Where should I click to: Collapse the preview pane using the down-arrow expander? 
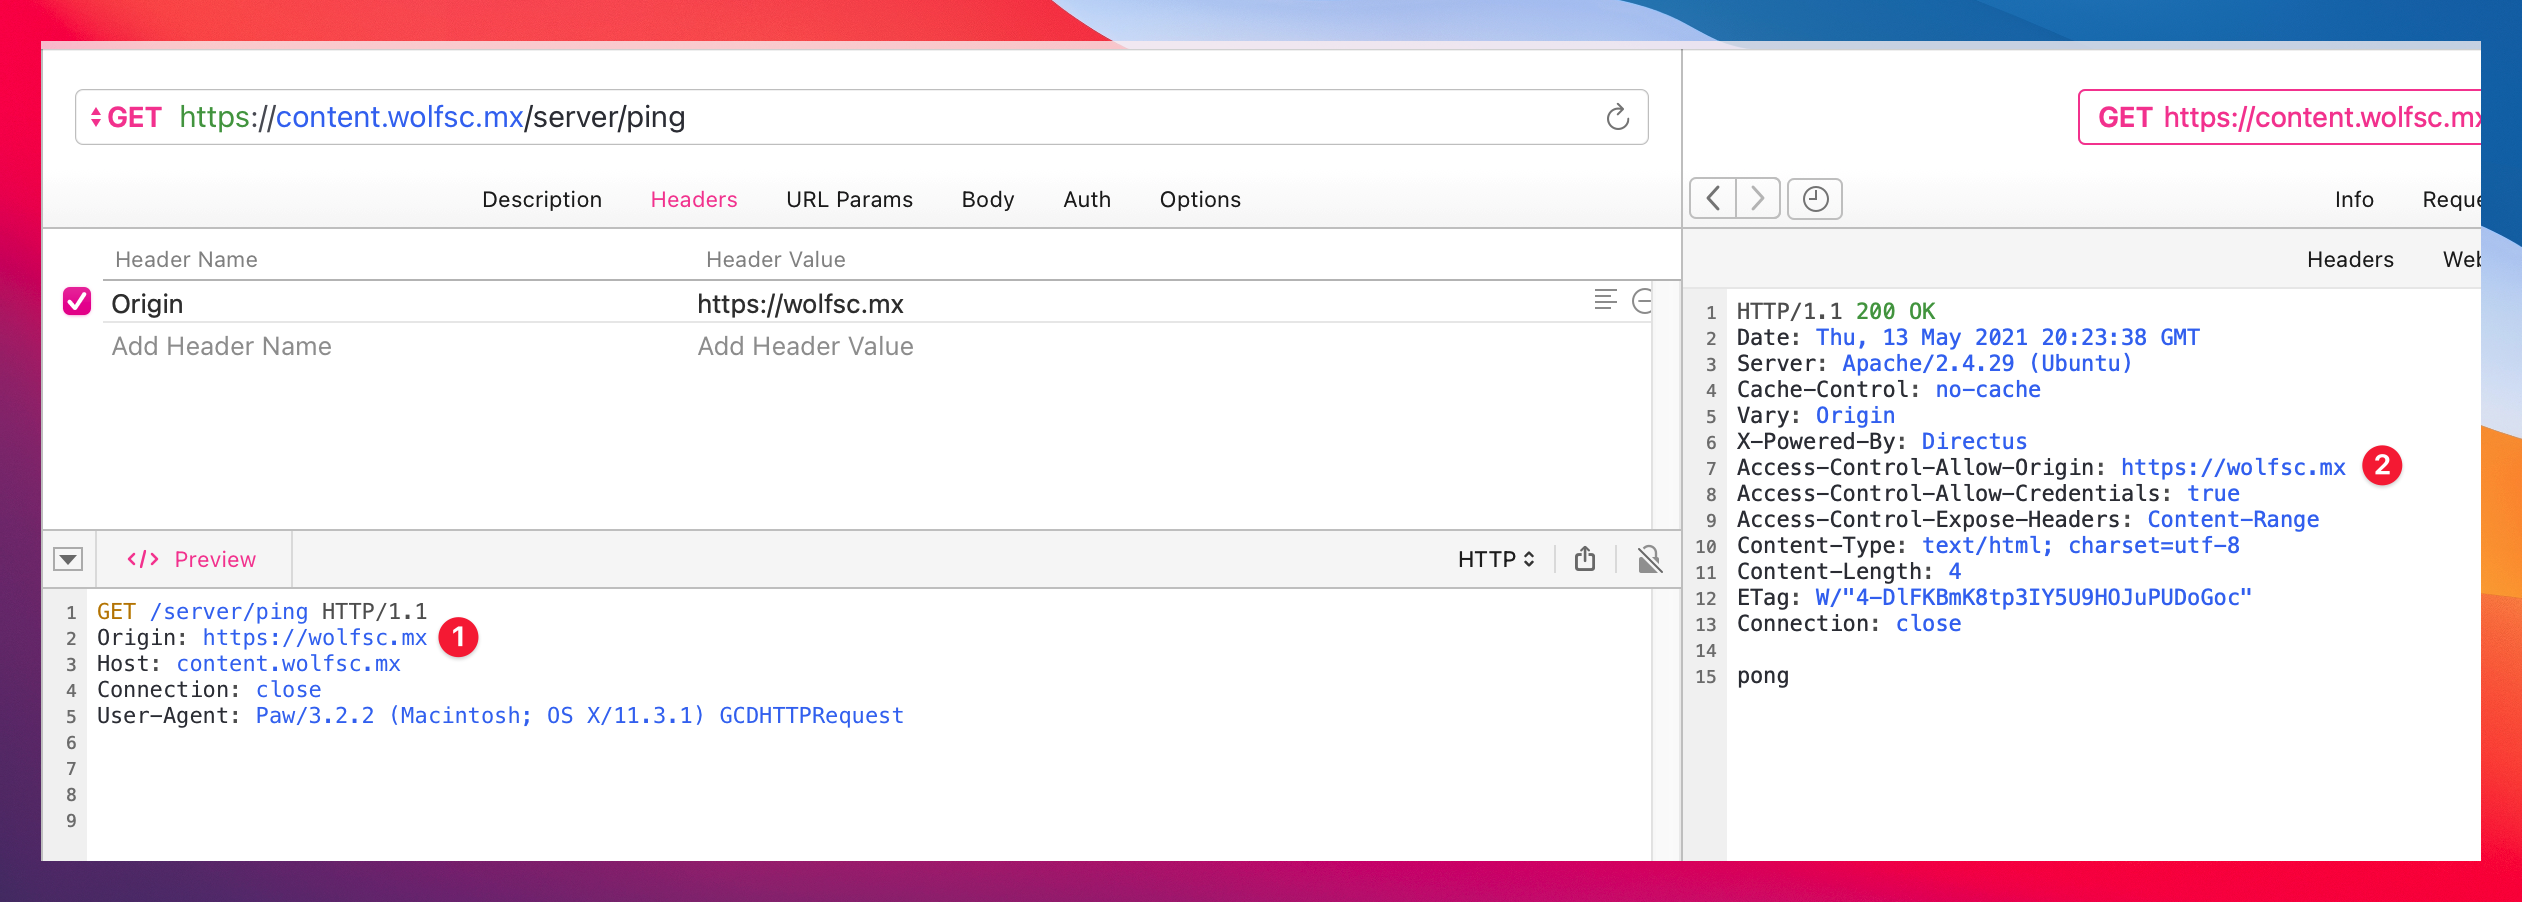(x=69, y=559)
